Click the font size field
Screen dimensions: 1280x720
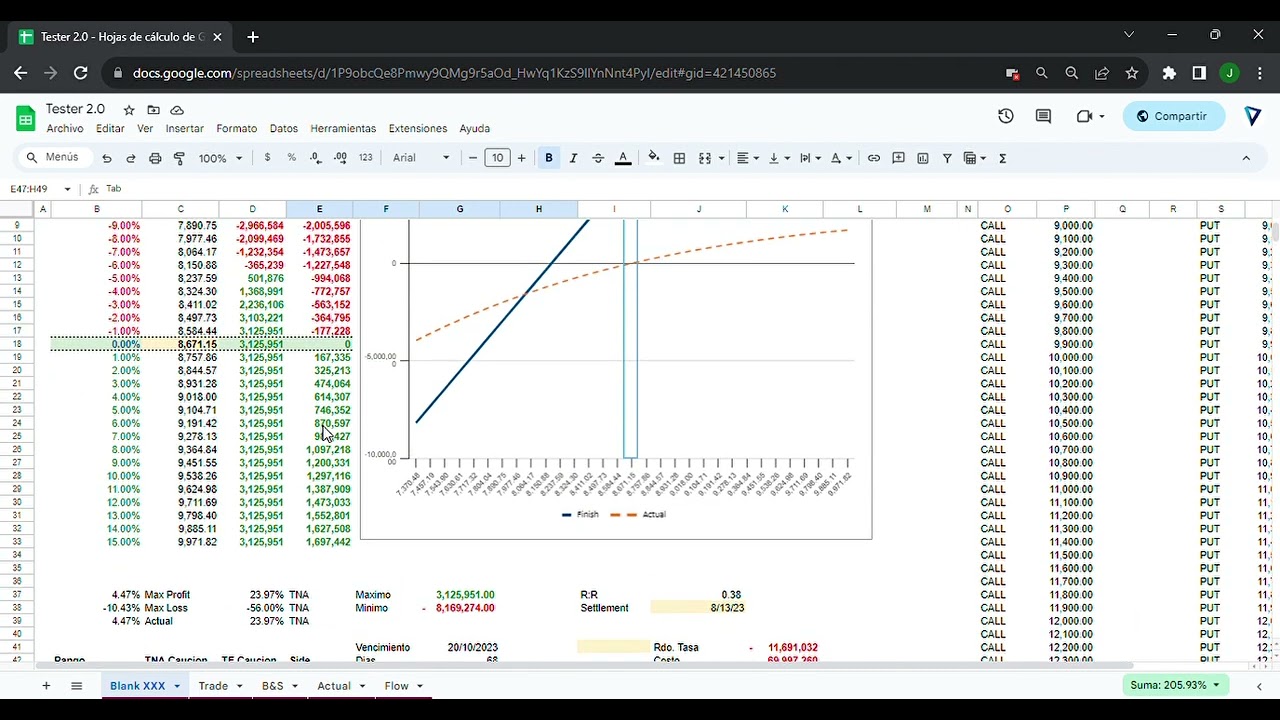coord(497,158)
